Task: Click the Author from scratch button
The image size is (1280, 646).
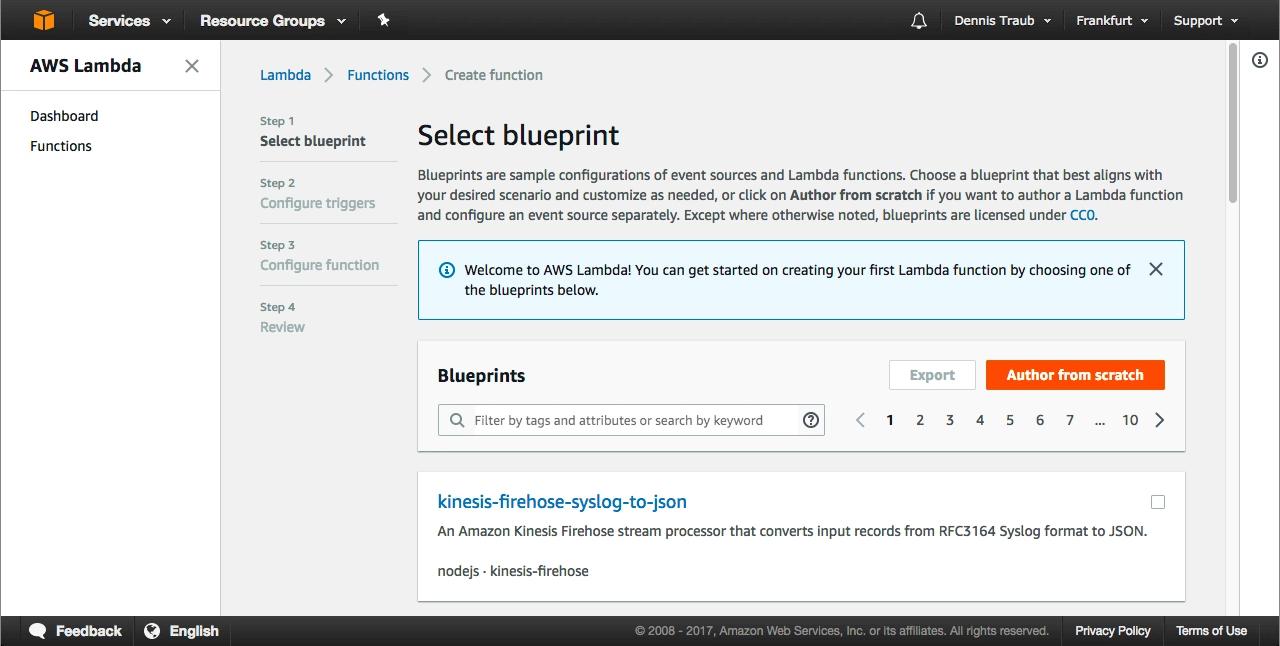Action: 1074,375
